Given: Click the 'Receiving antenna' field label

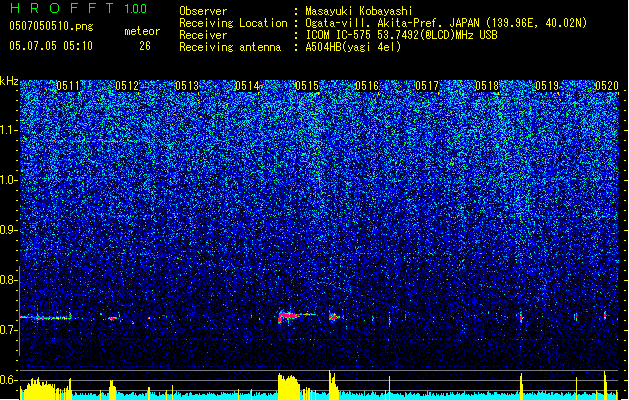Looking at the screenshot, I should pos(230,47).
